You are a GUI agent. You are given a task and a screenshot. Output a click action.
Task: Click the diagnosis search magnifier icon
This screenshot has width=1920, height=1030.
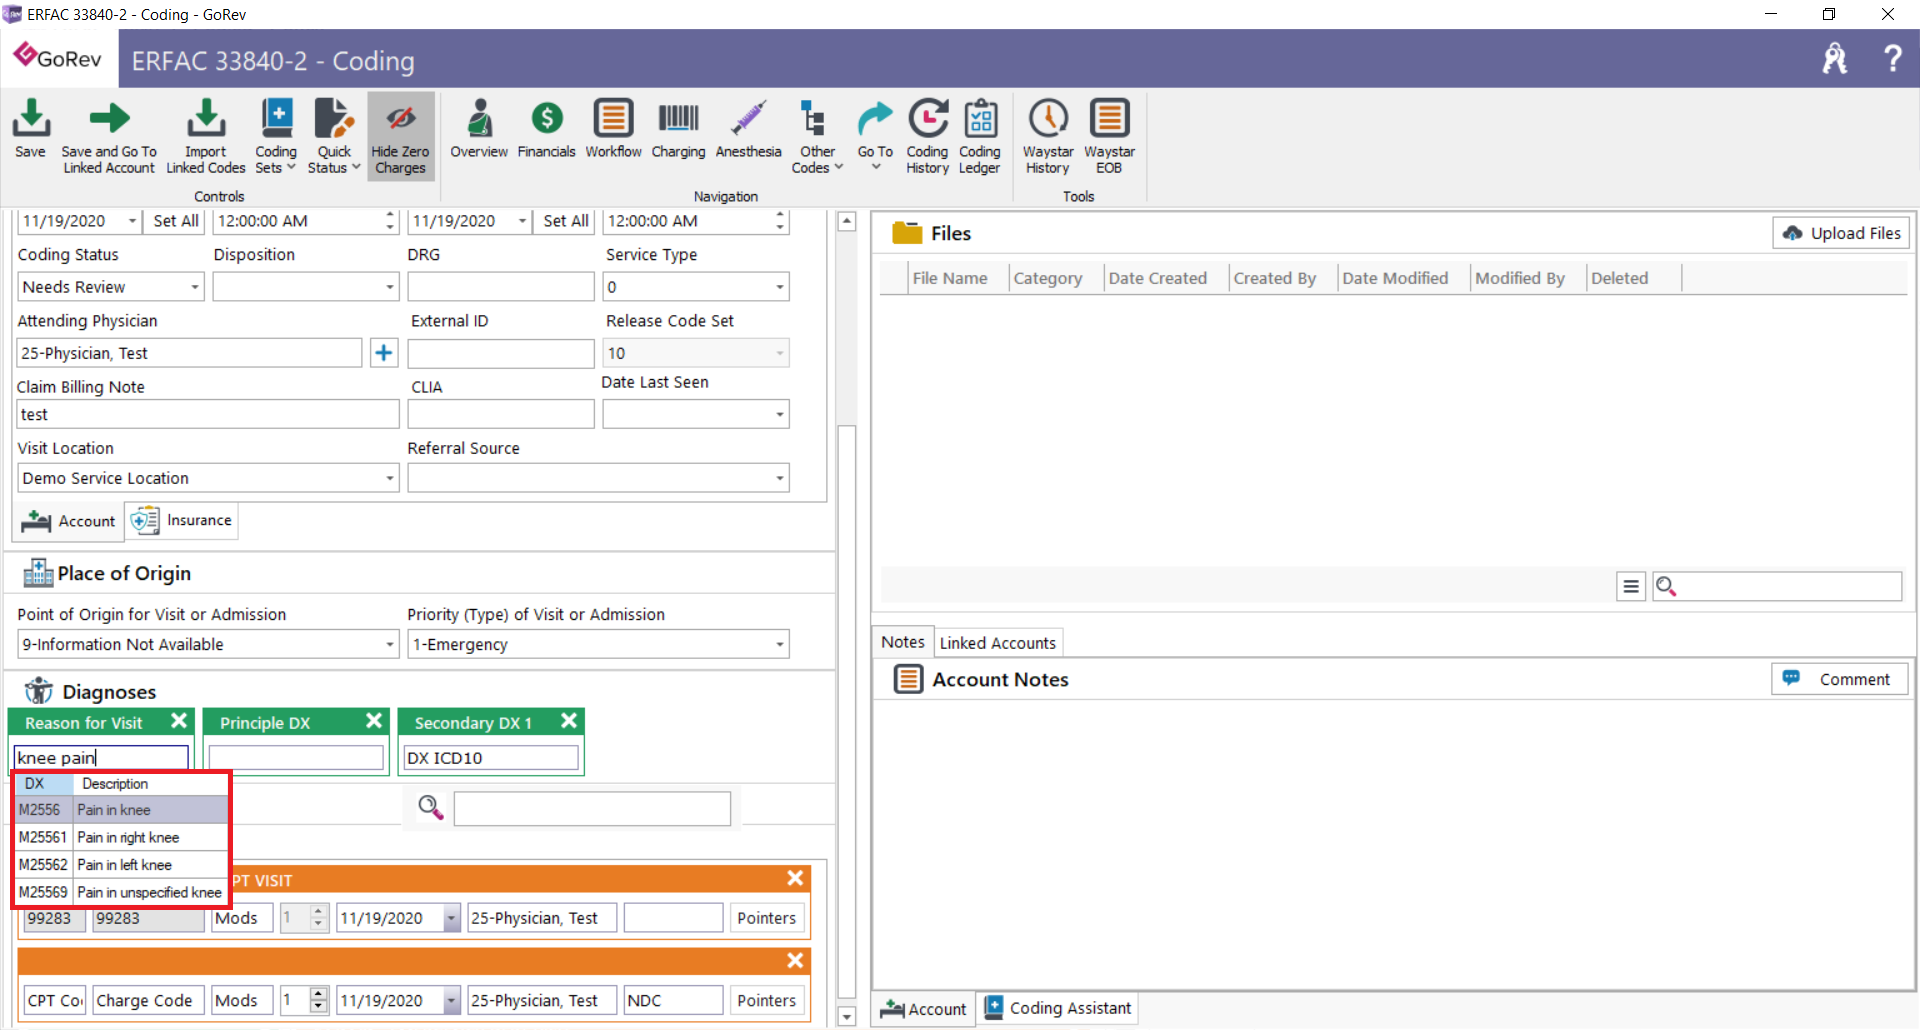[430, 807]
